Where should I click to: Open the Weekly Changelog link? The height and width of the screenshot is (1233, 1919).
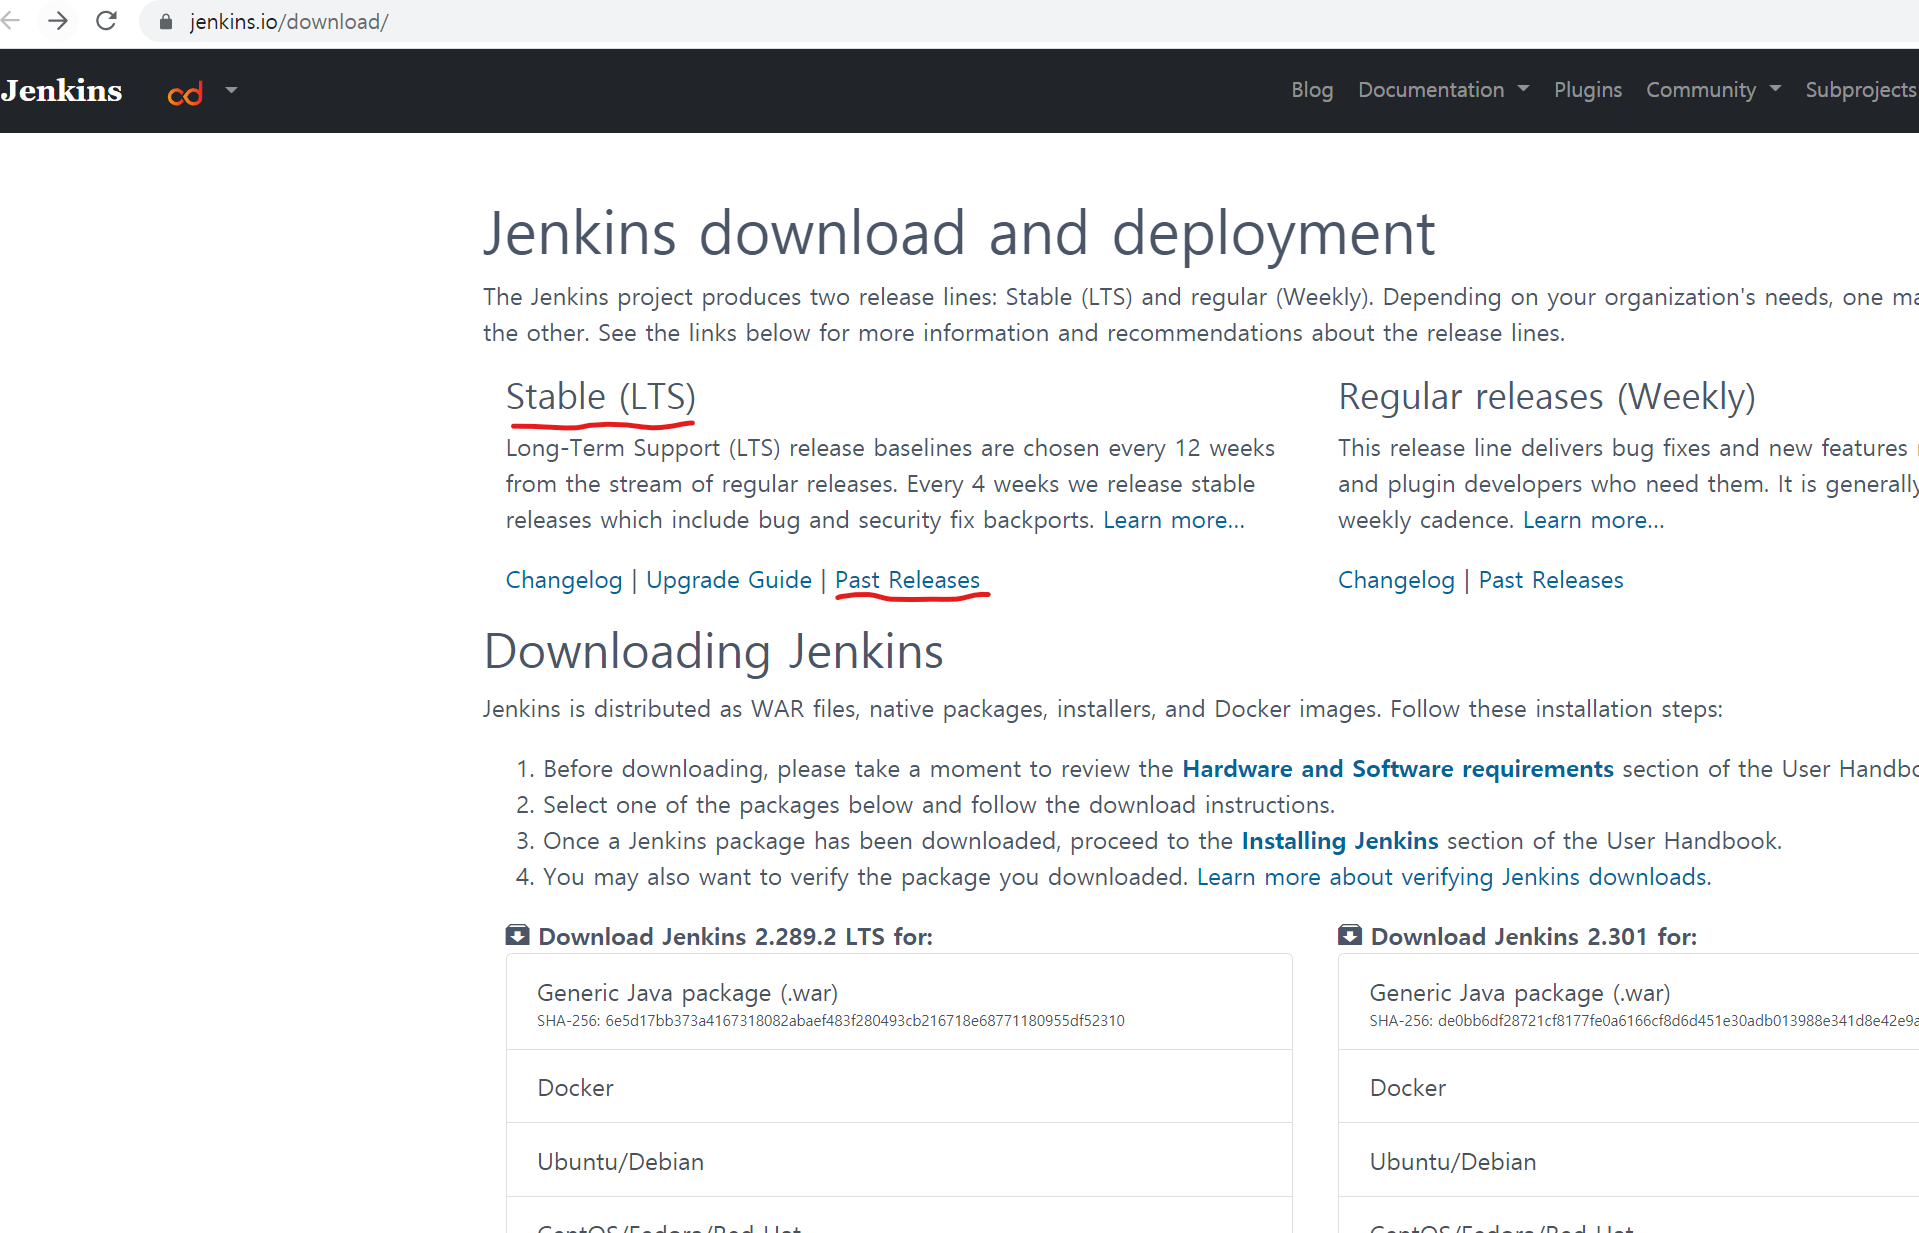point(1397,580)
